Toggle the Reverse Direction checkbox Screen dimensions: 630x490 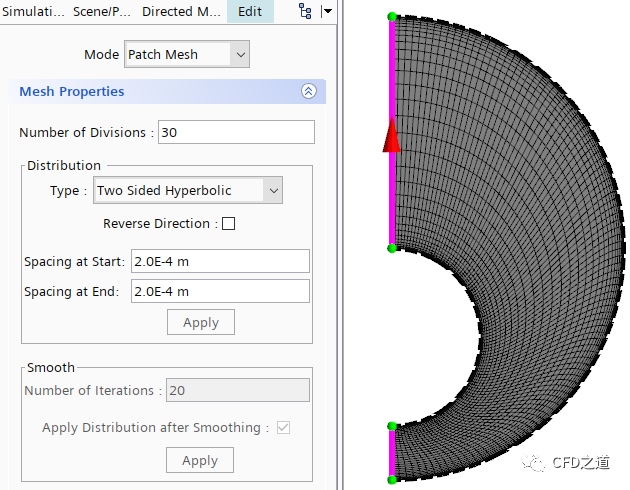pos(228,224)
